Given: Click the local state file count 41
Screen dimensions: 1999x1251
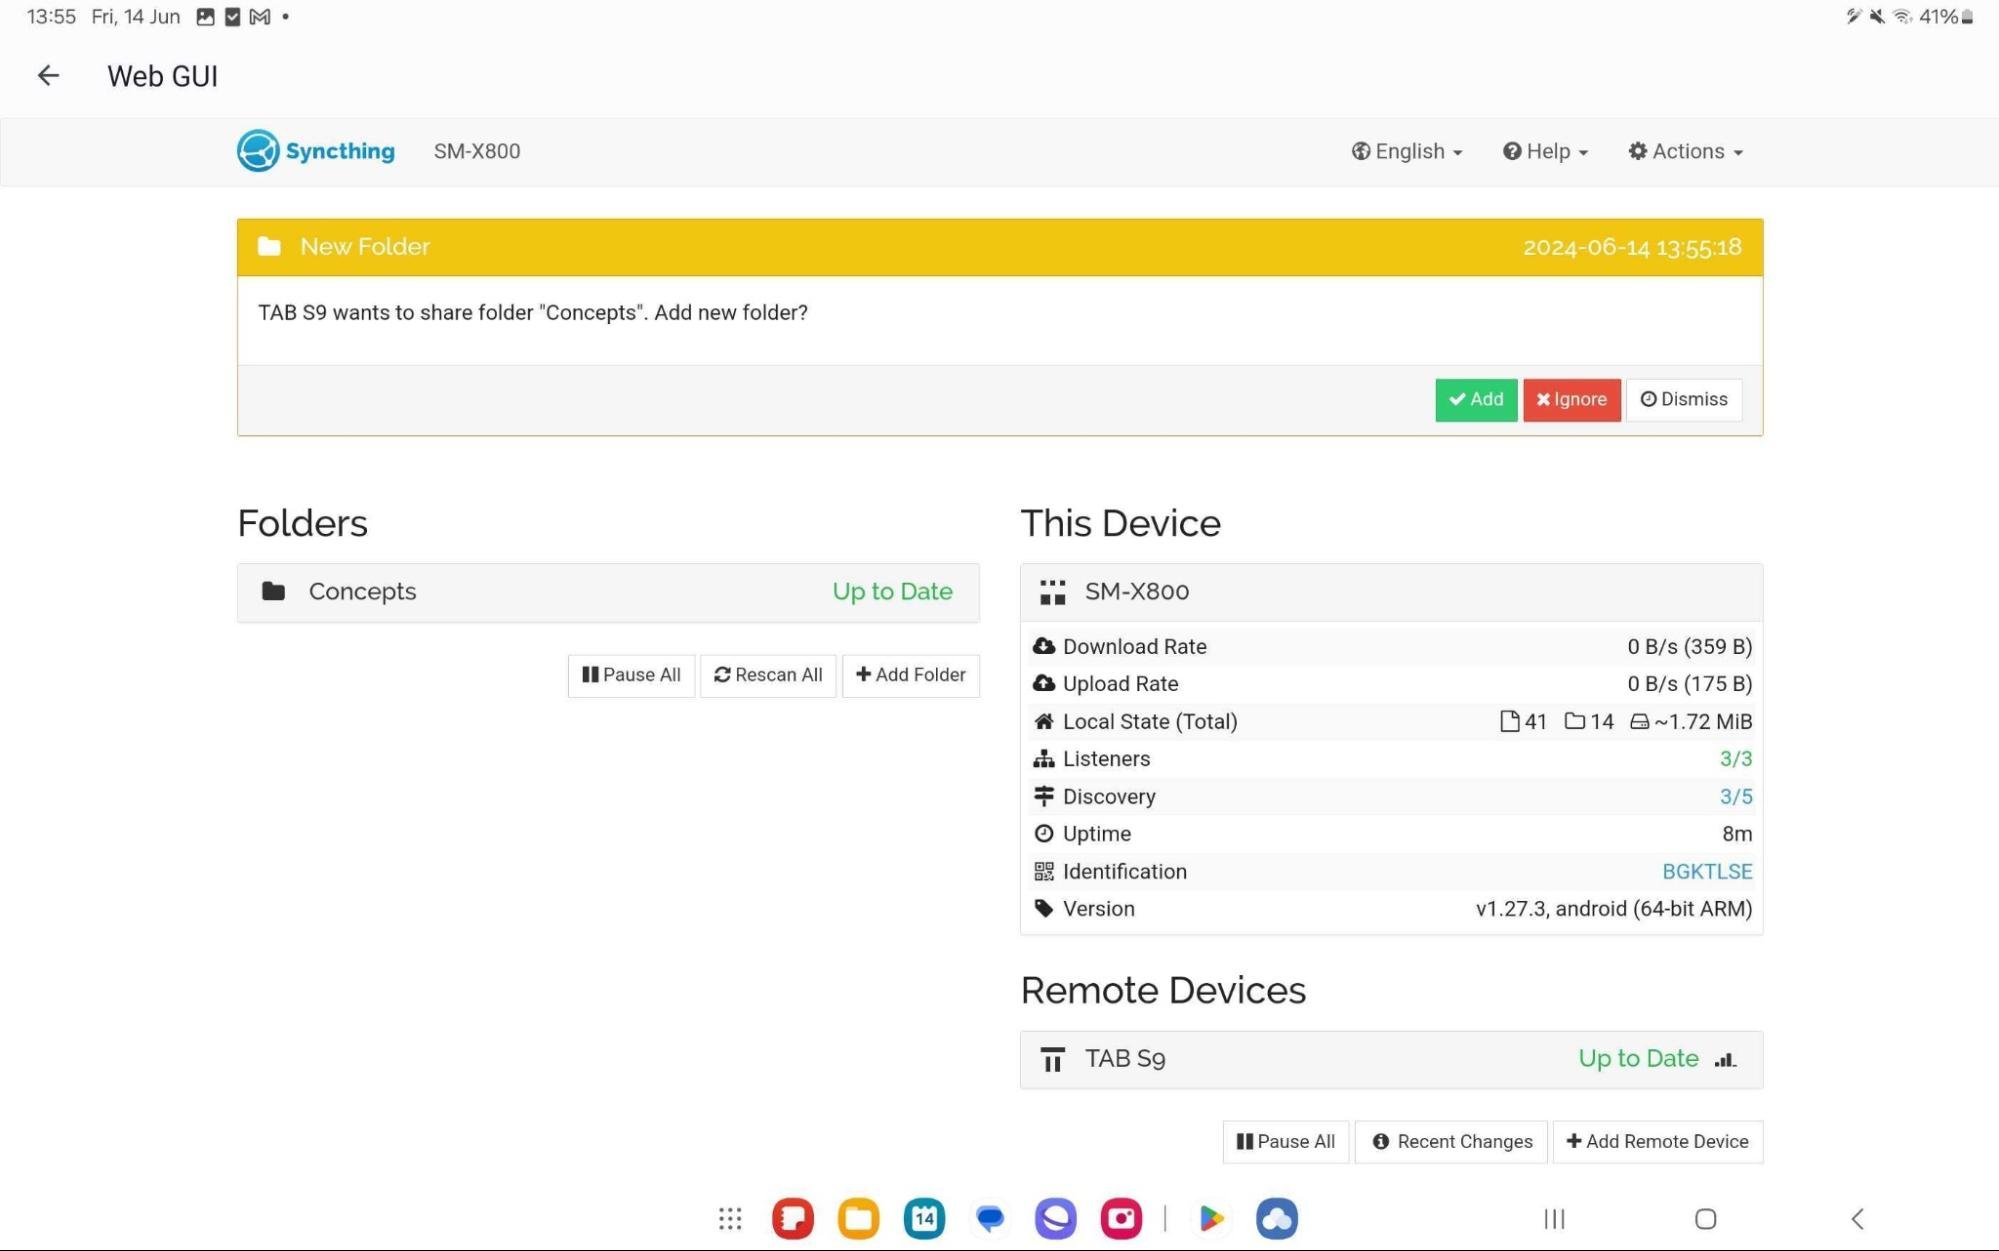Looking at the screenshot, I should [1524, 722].
